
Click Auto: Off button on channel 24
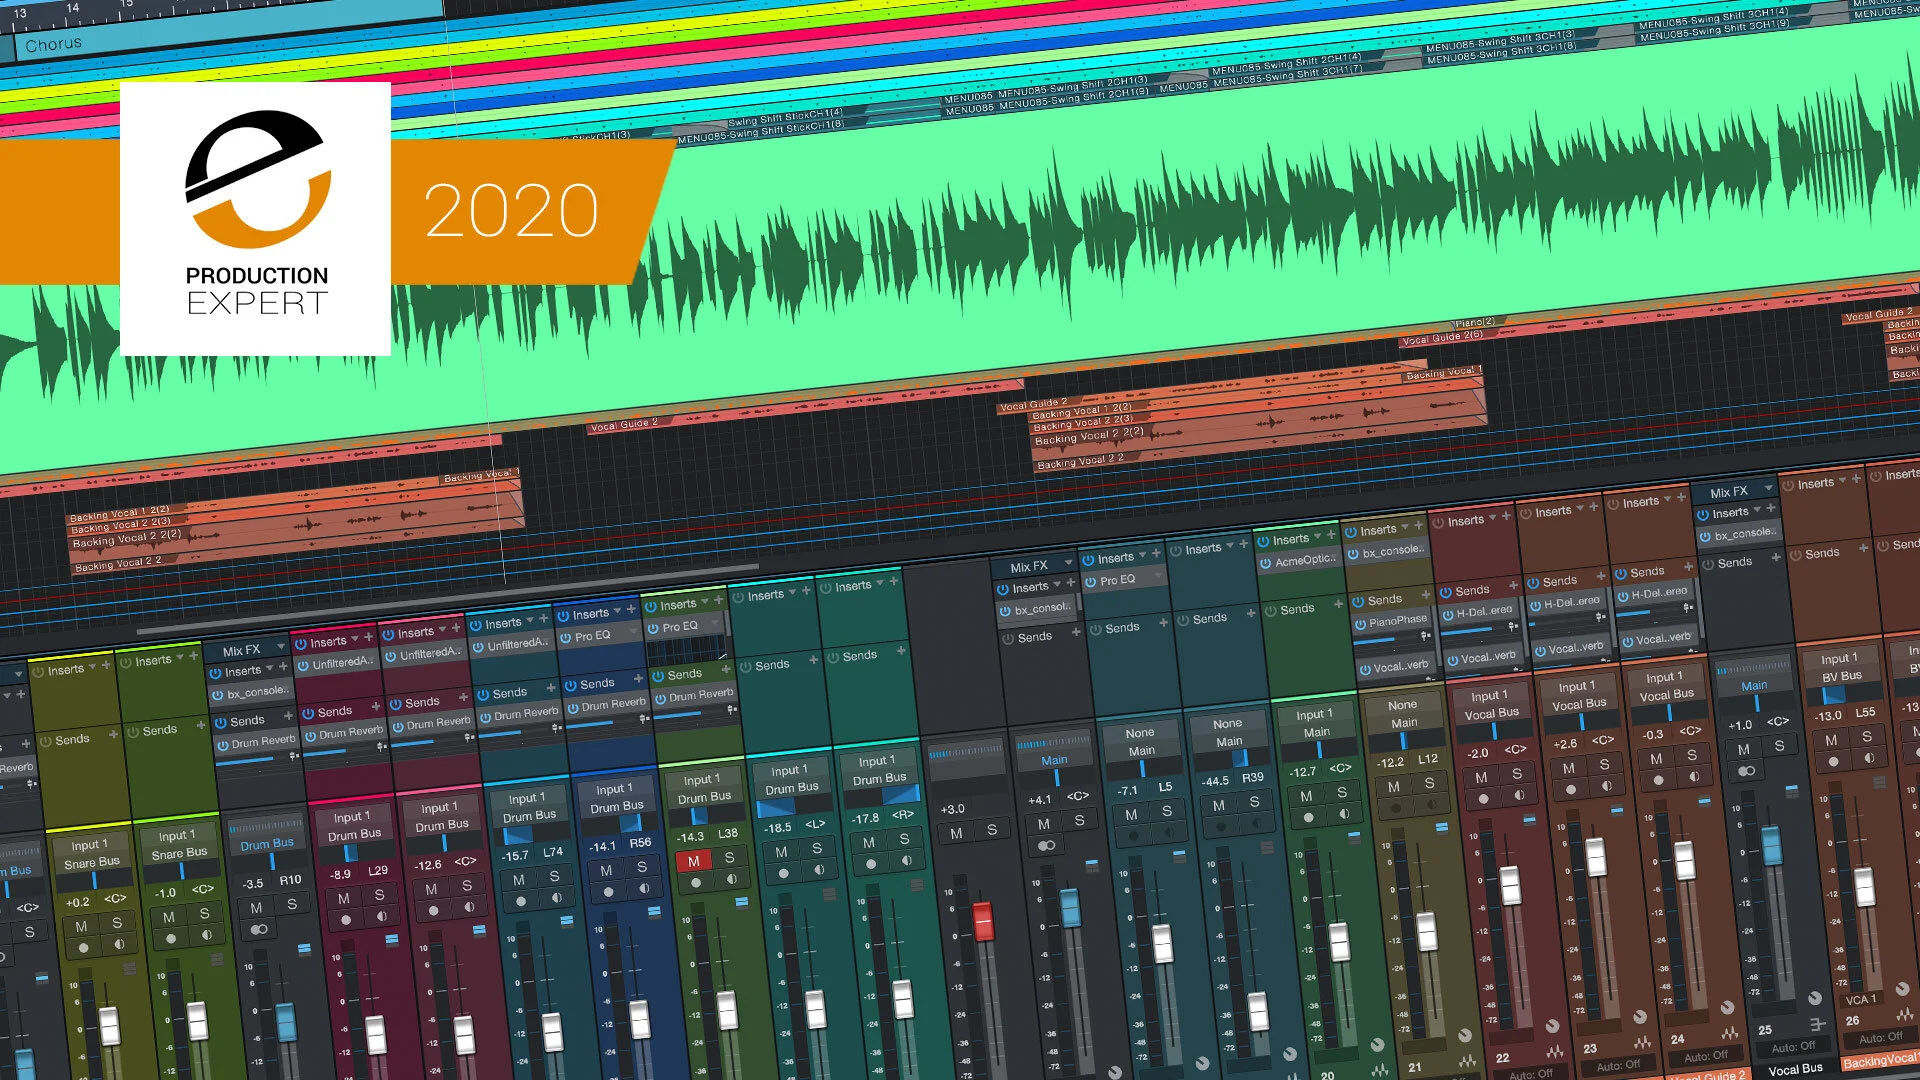pyautogui.click(x=1706, y=1056)
